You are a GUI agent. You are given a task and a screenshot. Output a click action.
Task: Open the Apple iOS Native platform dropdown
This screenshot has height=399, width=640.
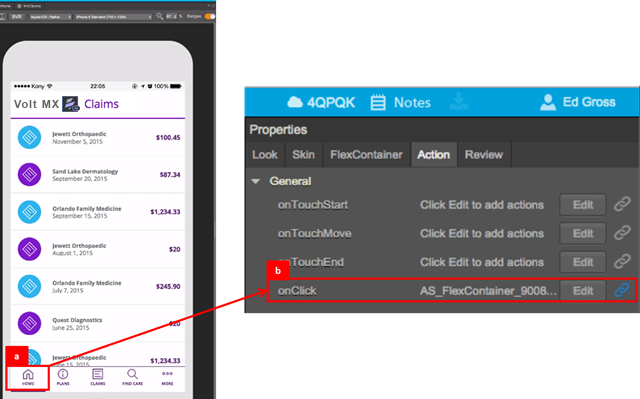pyautogui.click(x=50, y=17)
